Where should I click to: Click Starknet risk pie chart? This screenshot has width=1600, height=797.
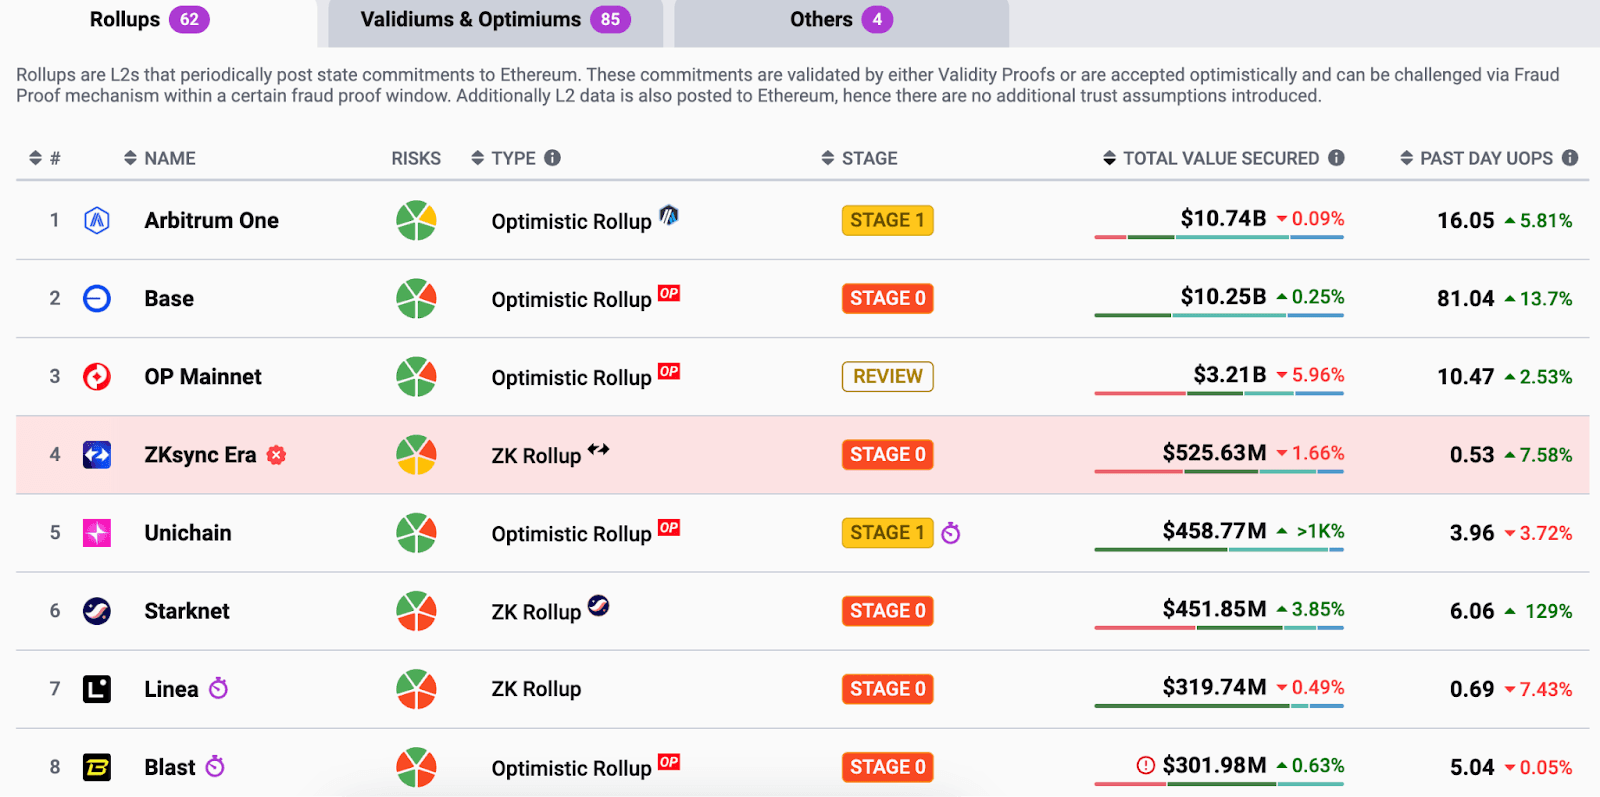point(416,611)
